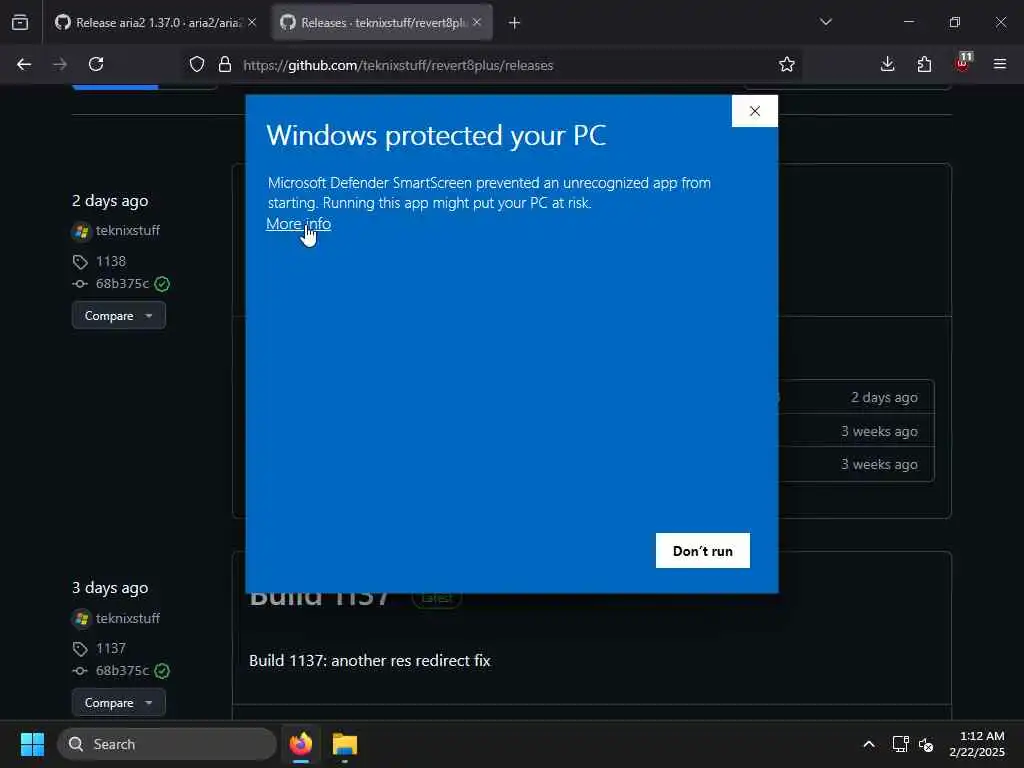Click the teknixstuff avatar for release 1137
Image resolution: width=1024 pixels, height=768 pixels.
point(81,618)
